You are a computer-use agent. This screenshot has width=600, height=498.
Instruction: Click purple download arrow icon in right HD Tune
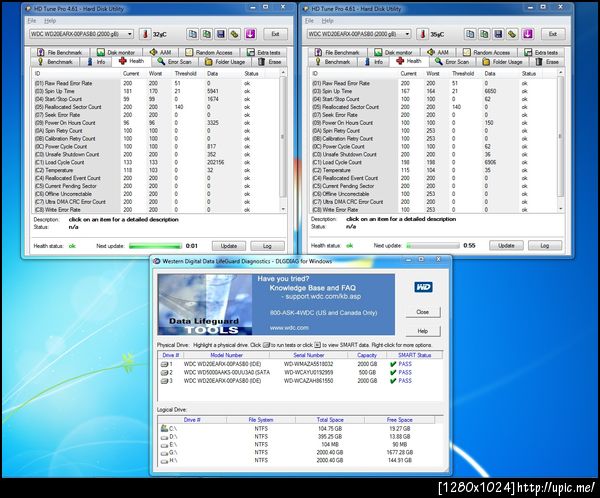coord(528,34)
